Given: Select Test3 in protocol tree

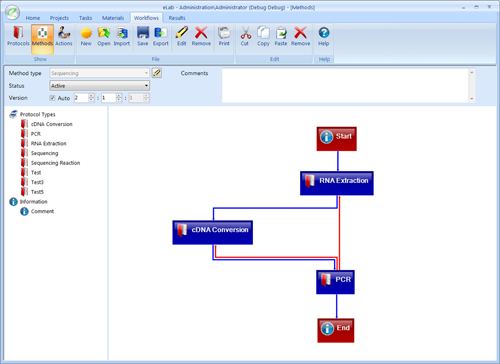Looking at the screenshot, I should (x=37, y=182).
